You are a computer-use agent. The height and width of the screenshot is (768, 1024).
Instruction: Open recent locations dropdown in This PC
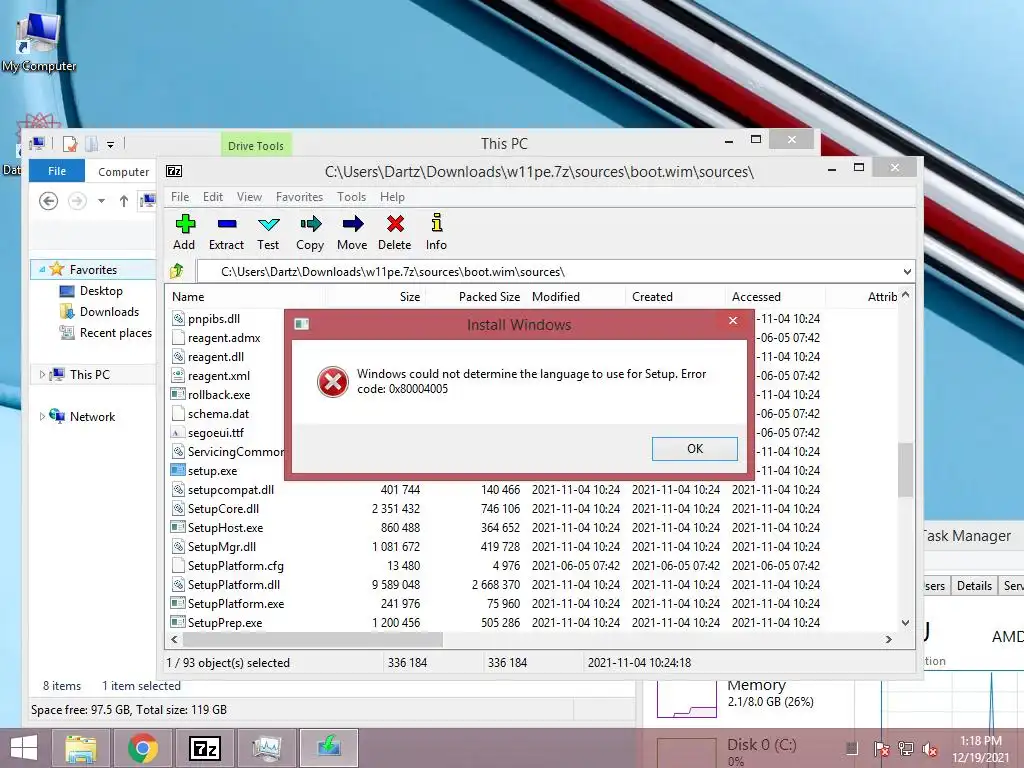point(101,201)
